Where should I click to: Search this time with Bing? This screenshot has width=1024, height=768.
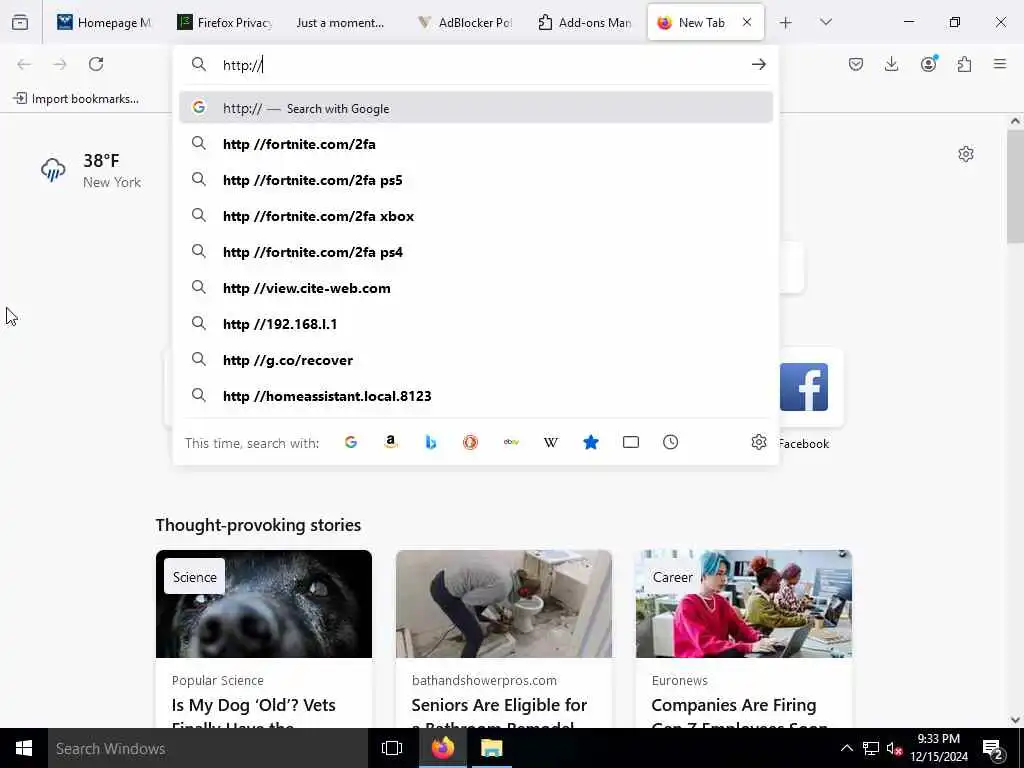[x=430, y=442]
